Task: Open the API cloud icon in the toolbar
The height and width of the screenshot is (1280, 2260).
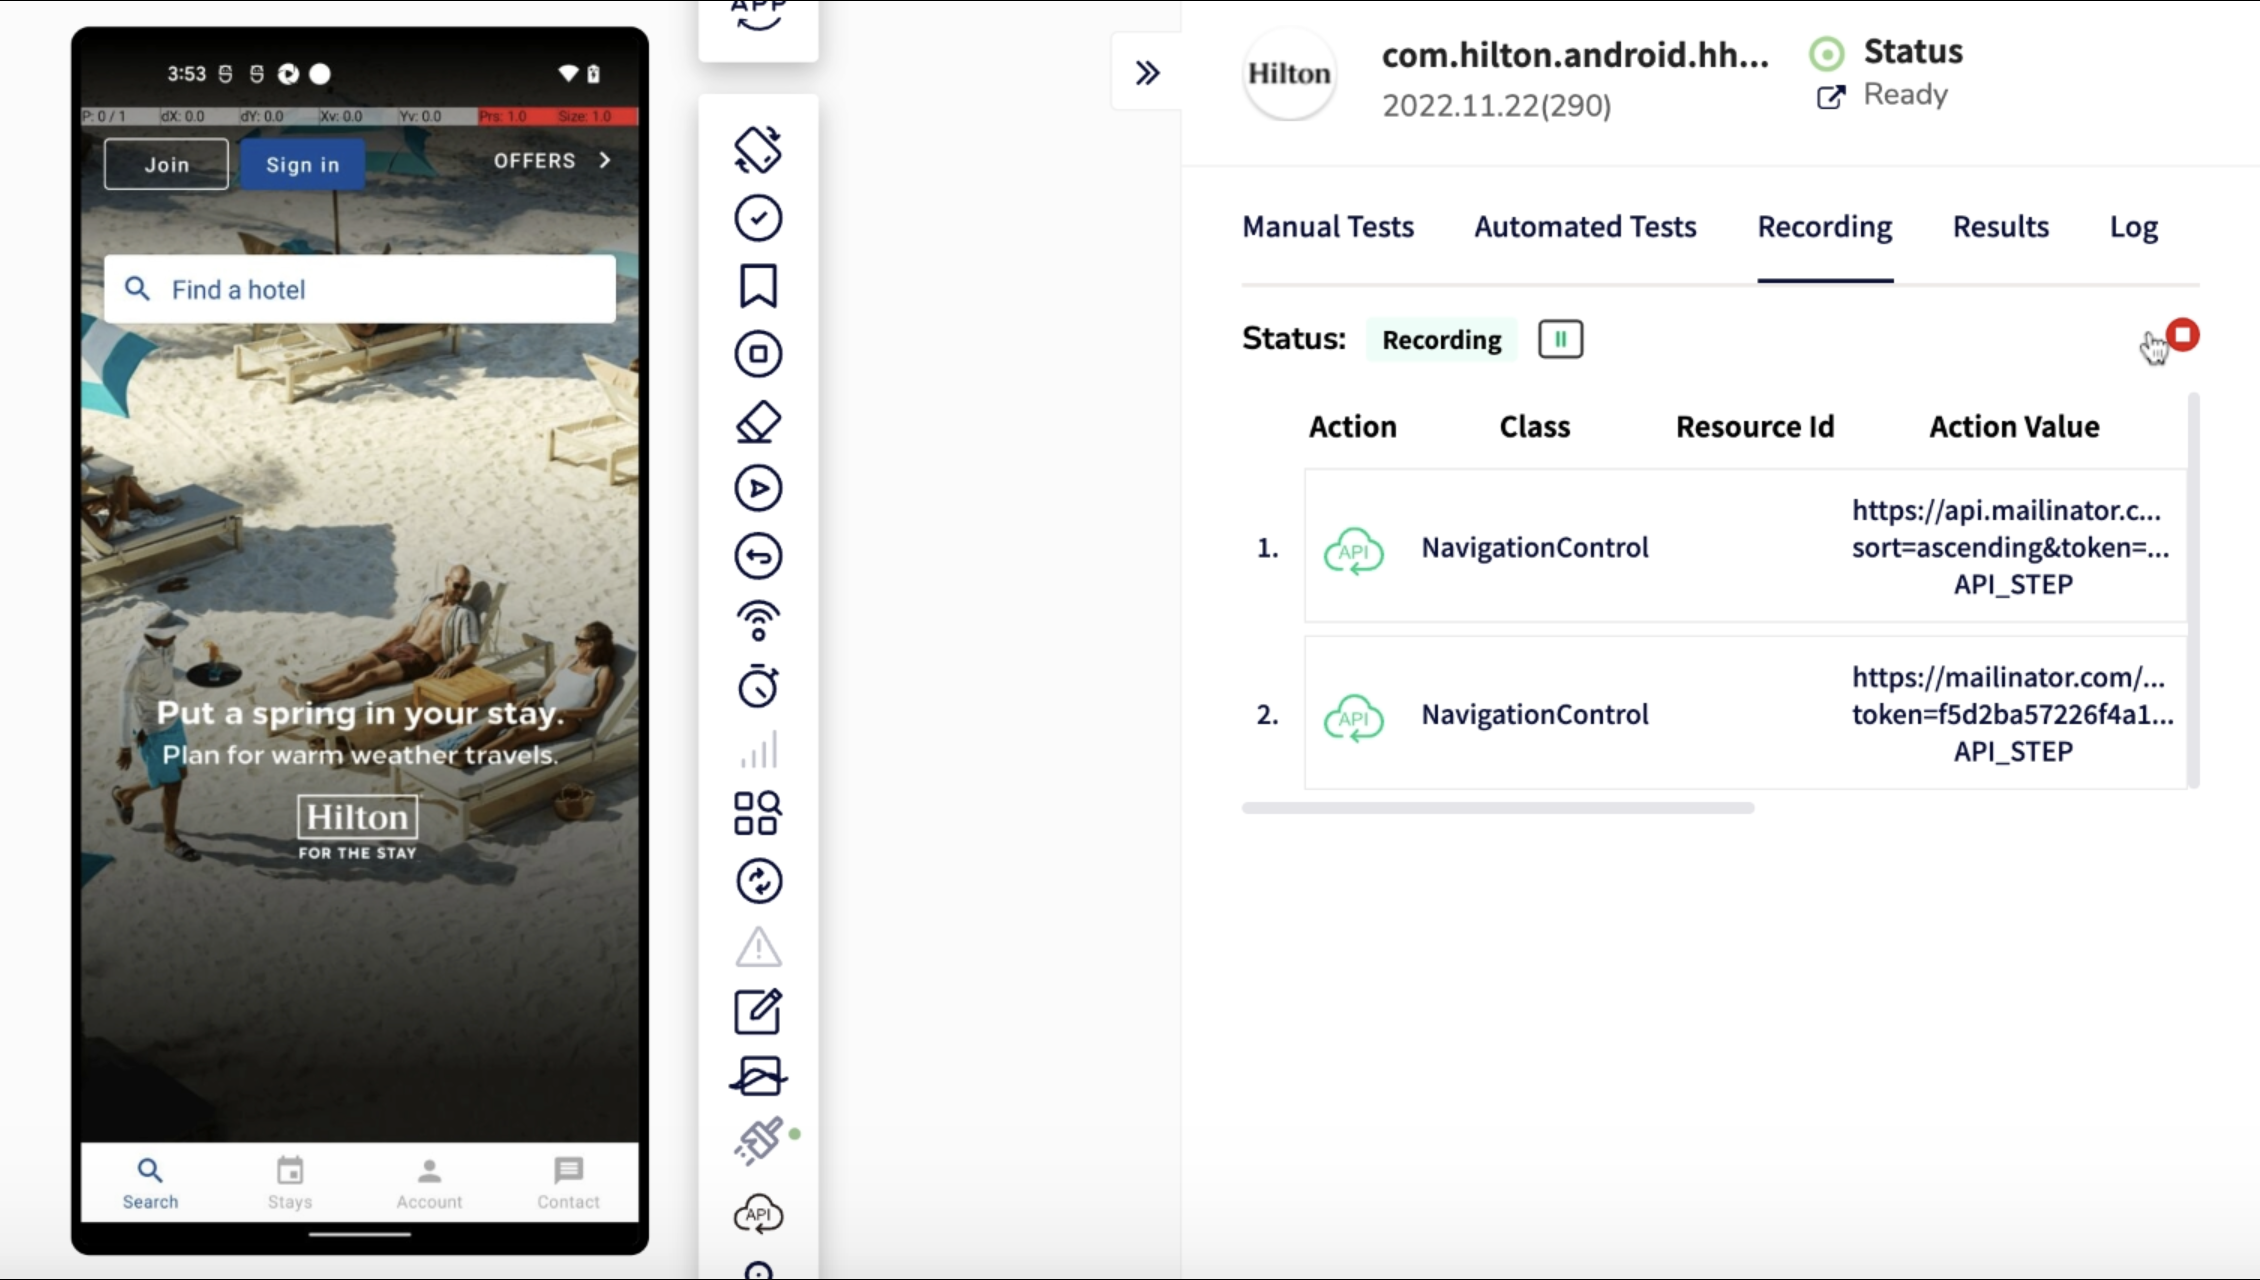Action: click(x=758, y=1215)
